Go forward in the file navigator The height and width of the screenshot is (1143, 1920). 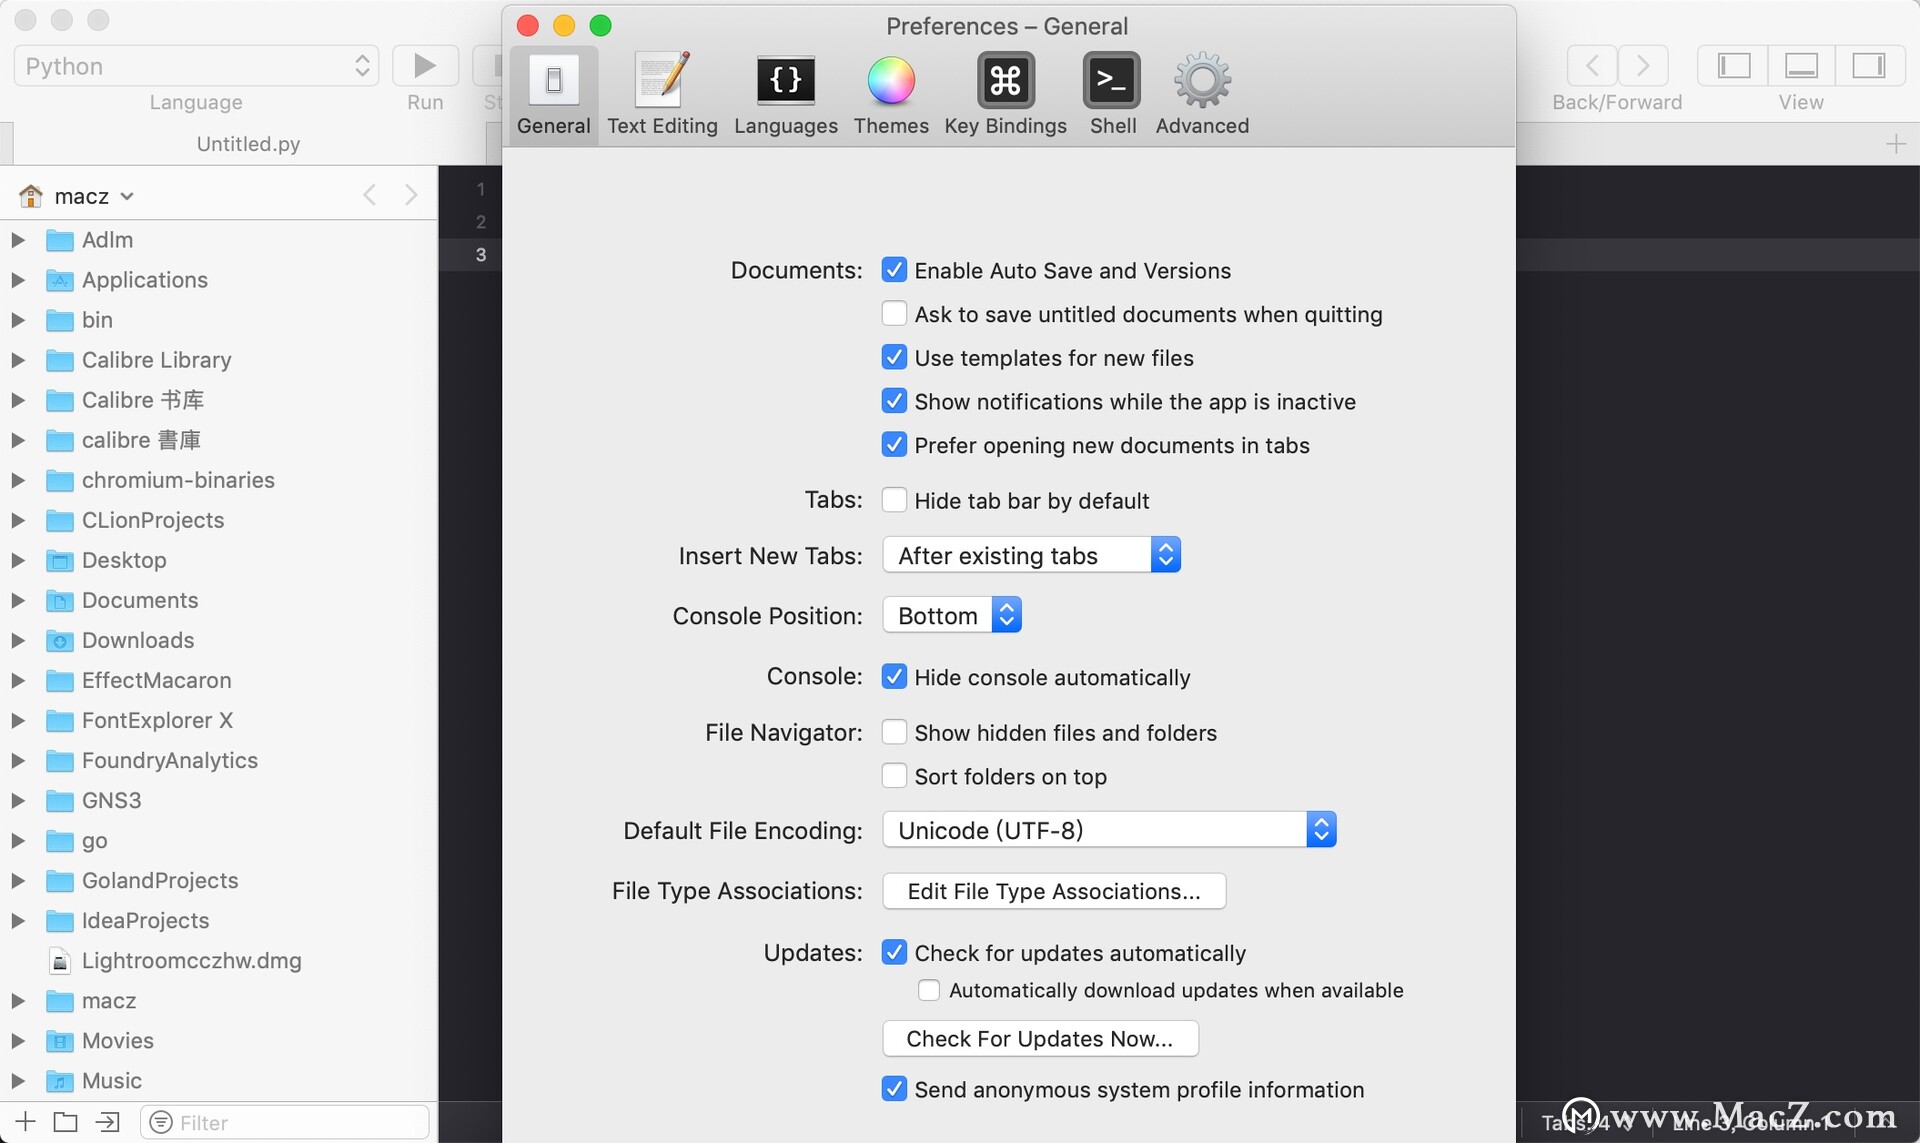[411, 195]
